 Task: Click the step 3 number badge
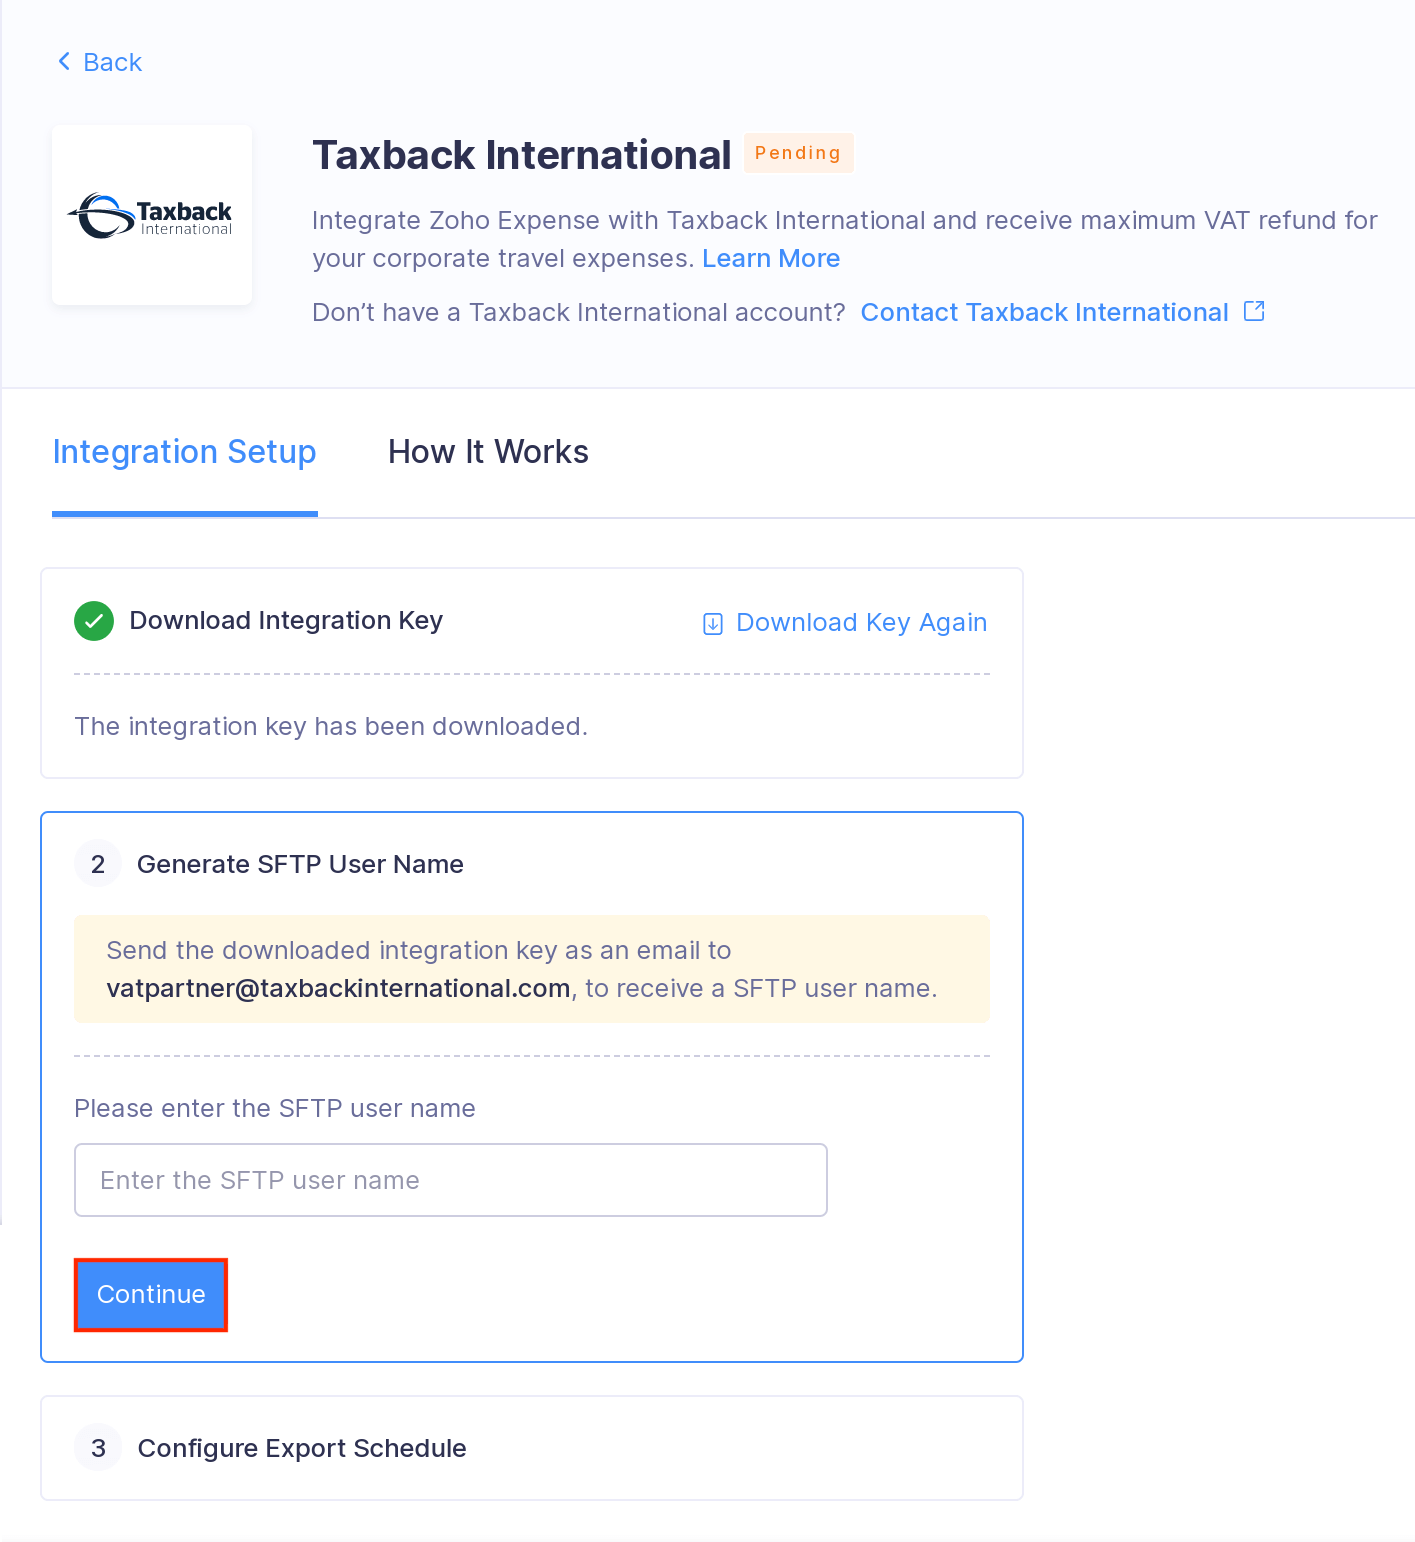click(x=98, y=1448)
